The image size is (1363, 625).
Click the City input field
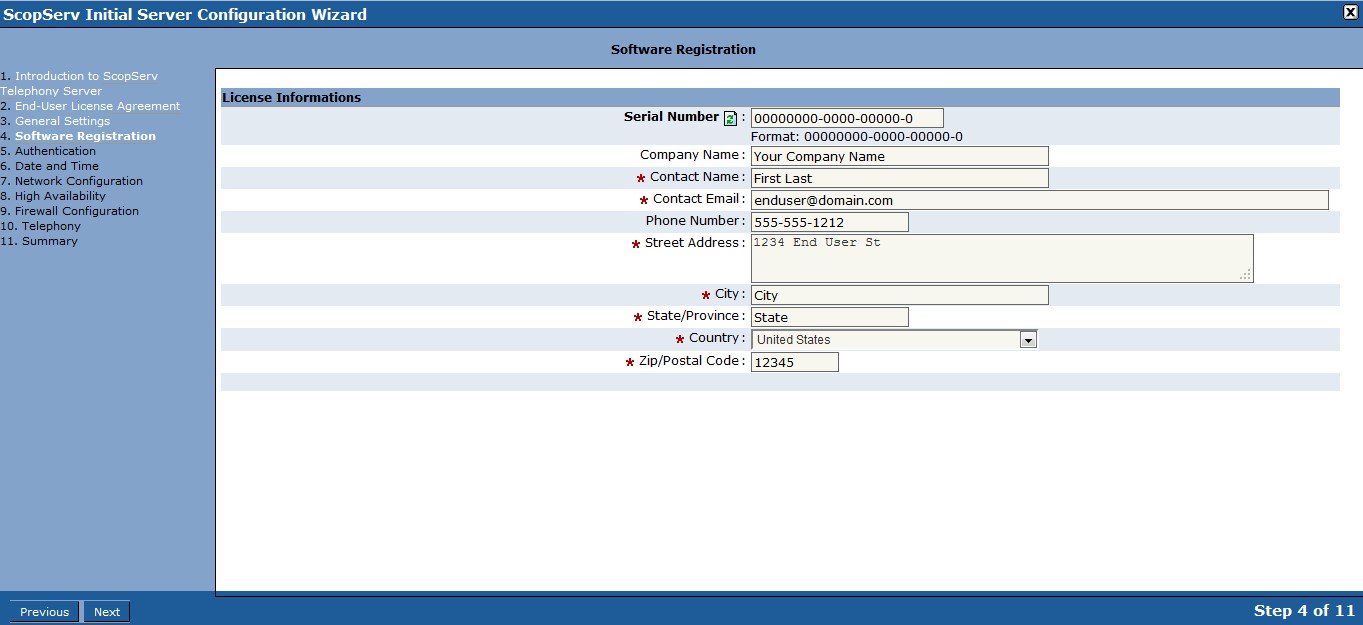[x=900, y=295]
